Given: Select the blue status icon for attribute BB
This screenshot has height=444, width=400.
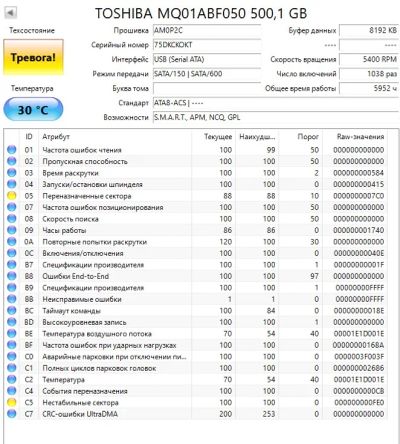Looking at the screenshot, I should pos(12,299).
